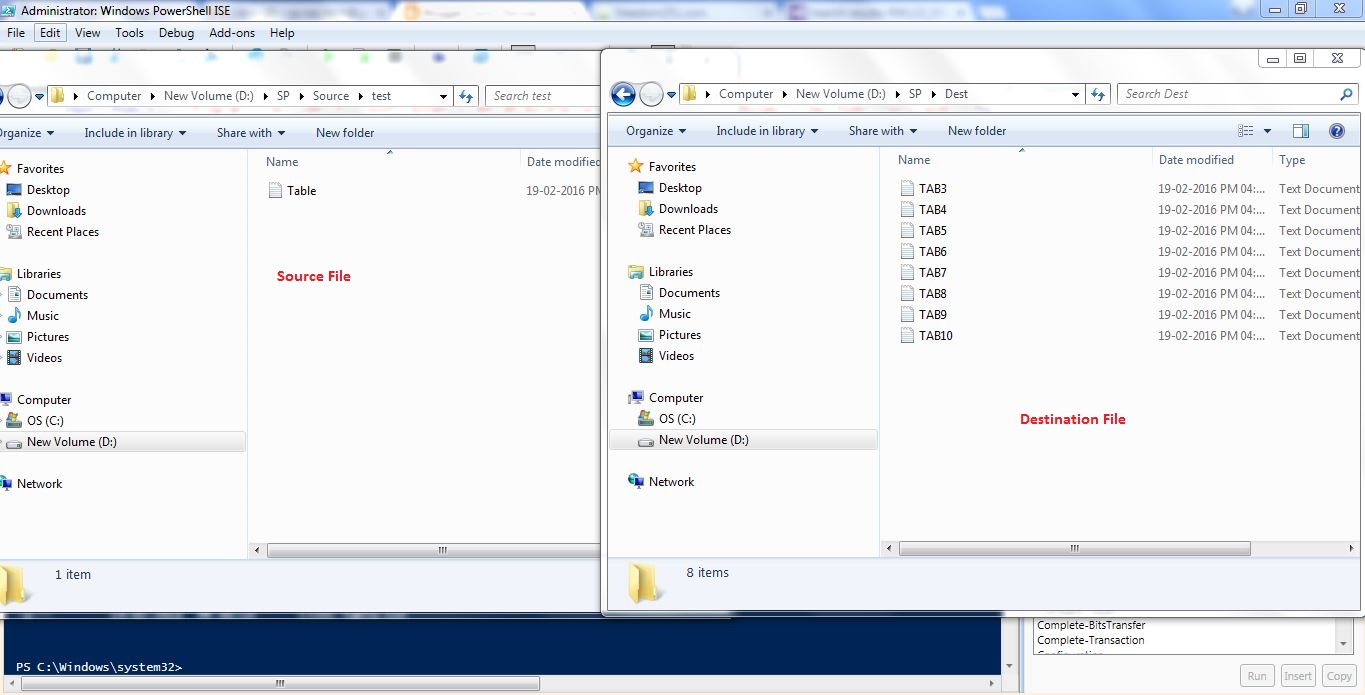Select New Volume (D:) in Dest window sidebar

click(x=743, y=440)
